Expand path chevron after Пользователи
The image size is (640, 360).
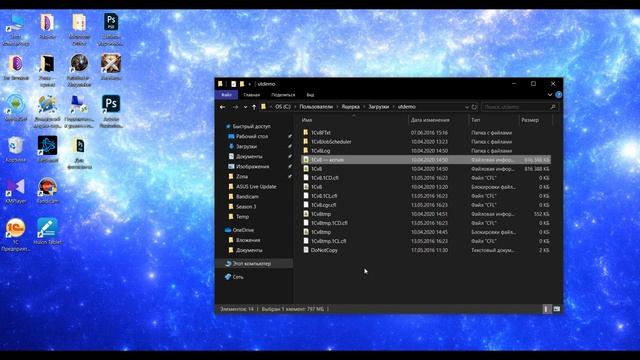(338, 107)
